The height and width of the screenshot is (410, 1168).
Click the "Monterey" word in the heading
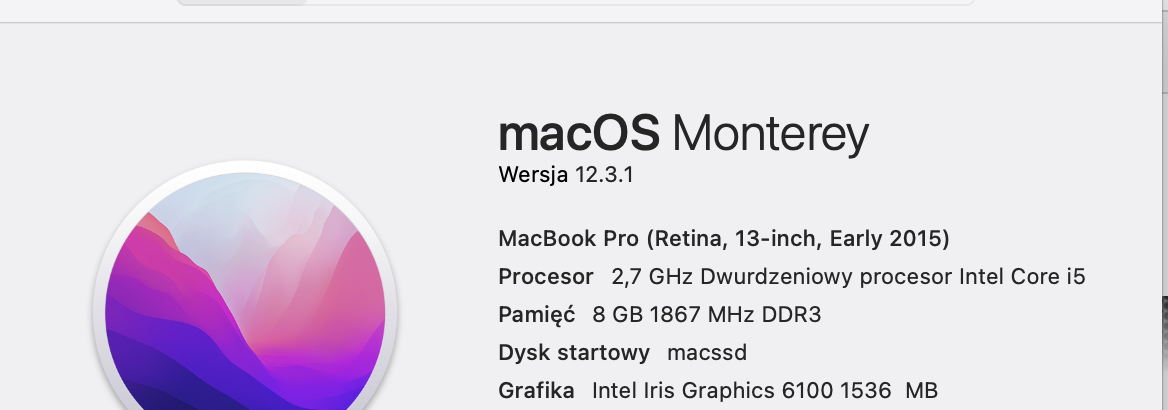pyautogui.click(x=771, y=135)
